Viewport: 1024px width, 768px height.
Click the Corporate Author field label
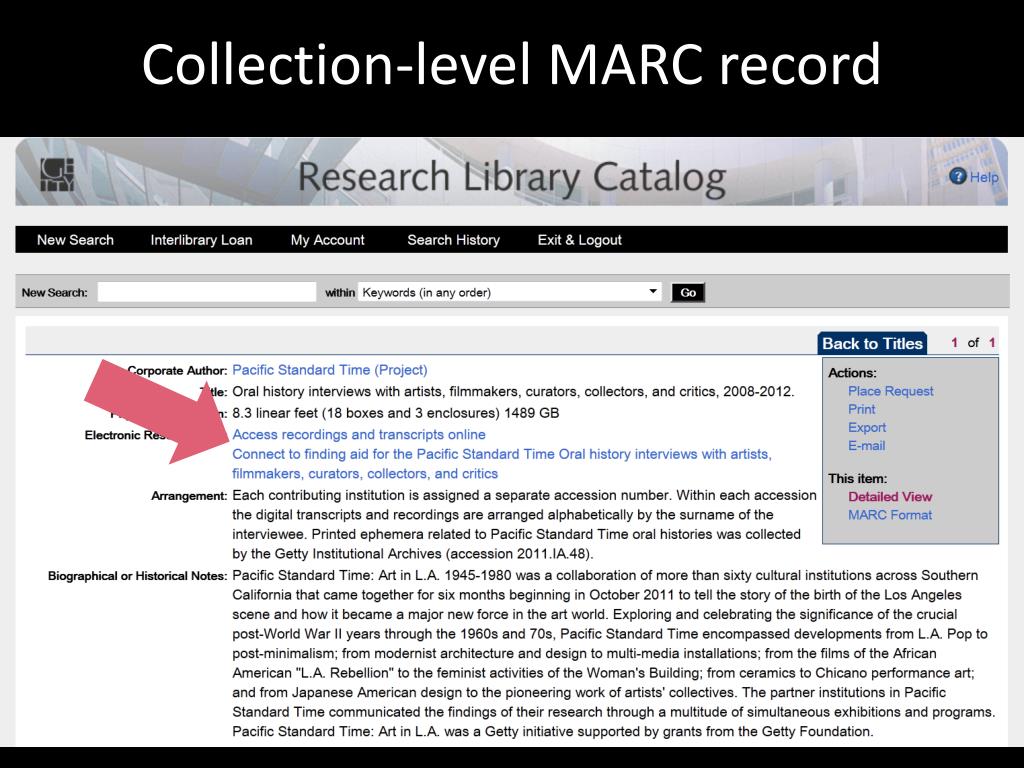[x=177, y=370]
